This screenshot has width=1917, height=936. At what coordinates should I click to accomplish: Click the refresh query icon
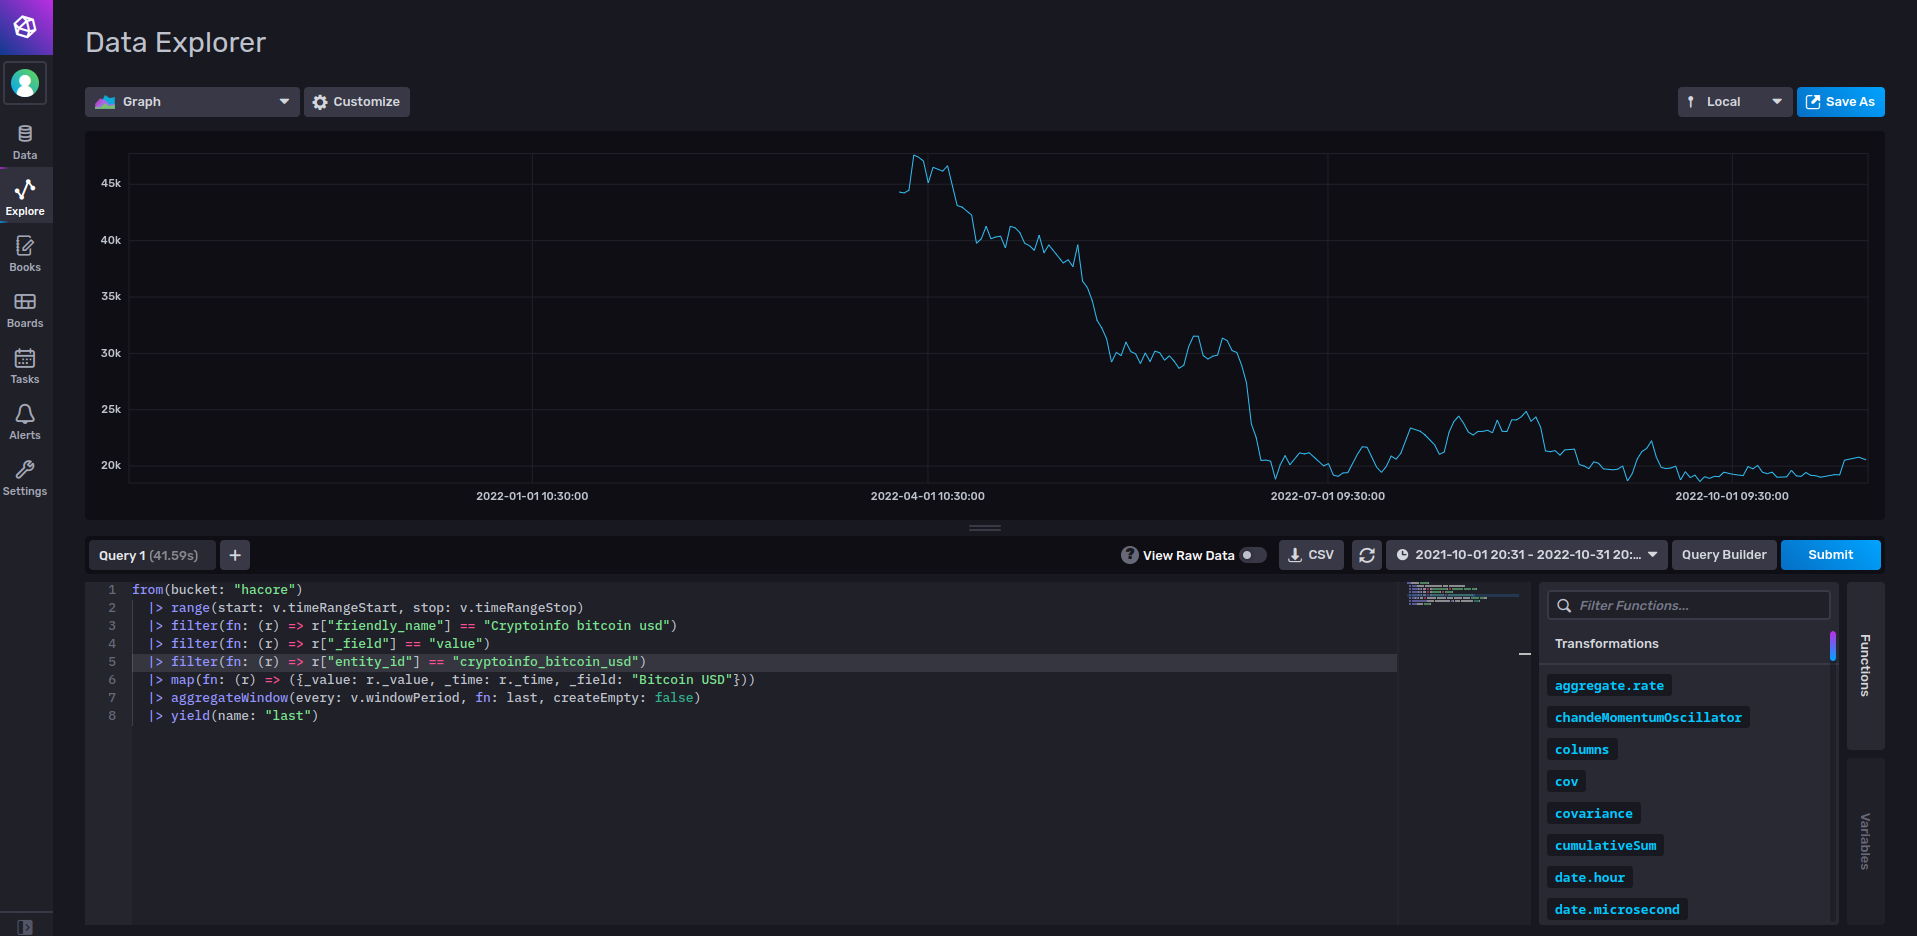[x=1366, y=555]
